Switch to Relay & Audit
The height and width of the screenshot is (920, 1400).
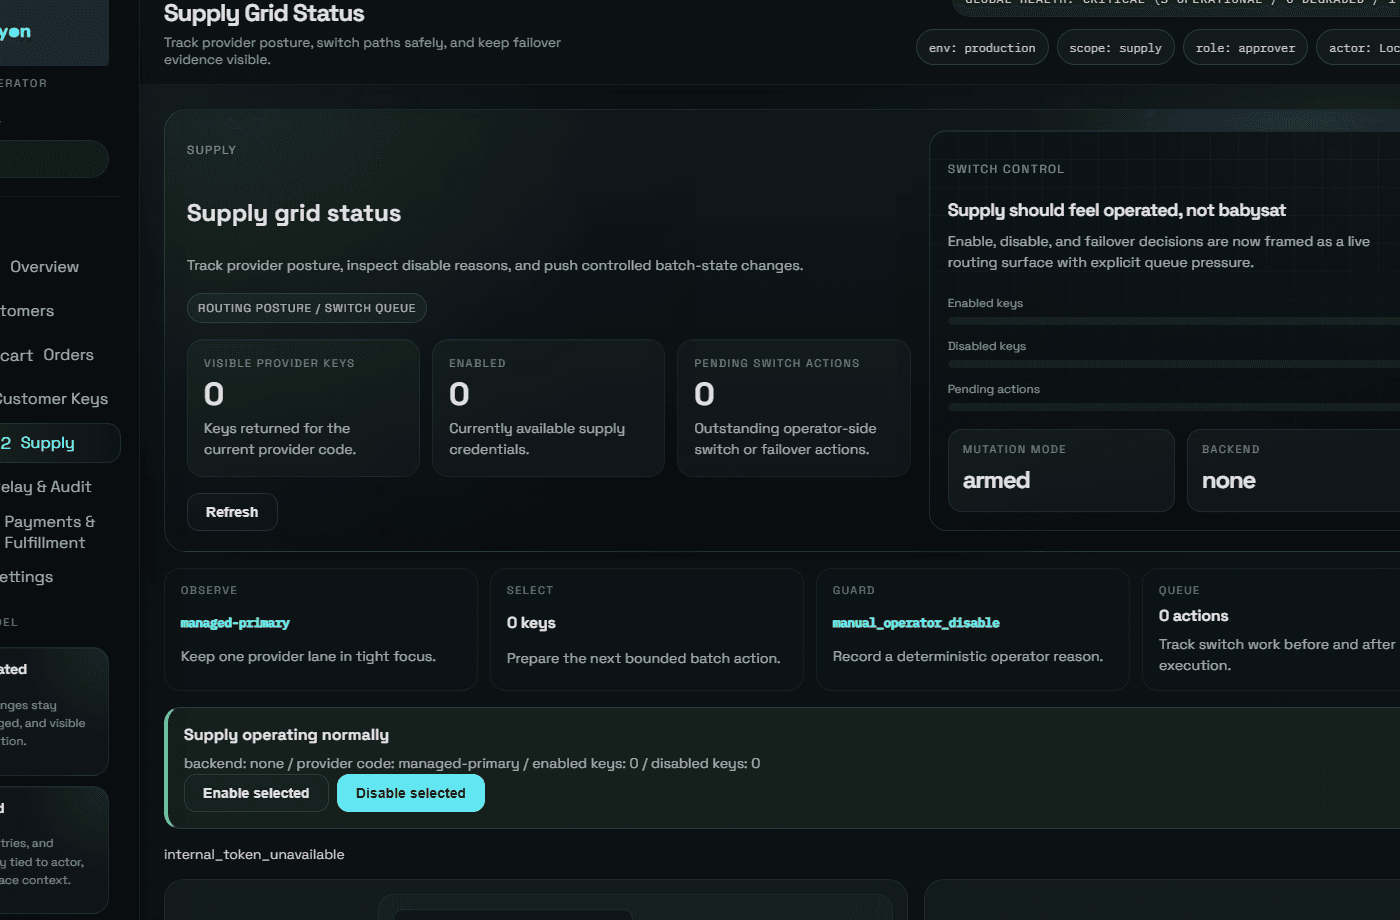(x=40, y=486)
